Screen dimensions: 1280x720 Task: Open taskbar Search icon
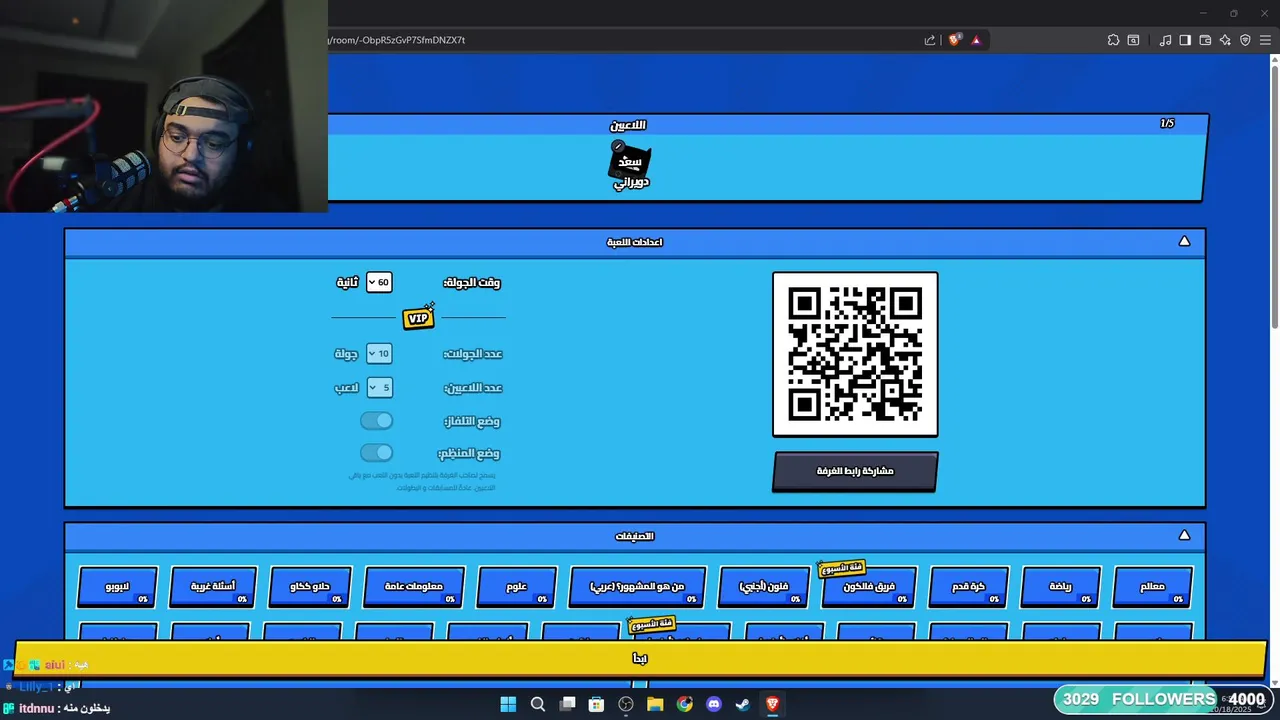click(x=537, y=704)
